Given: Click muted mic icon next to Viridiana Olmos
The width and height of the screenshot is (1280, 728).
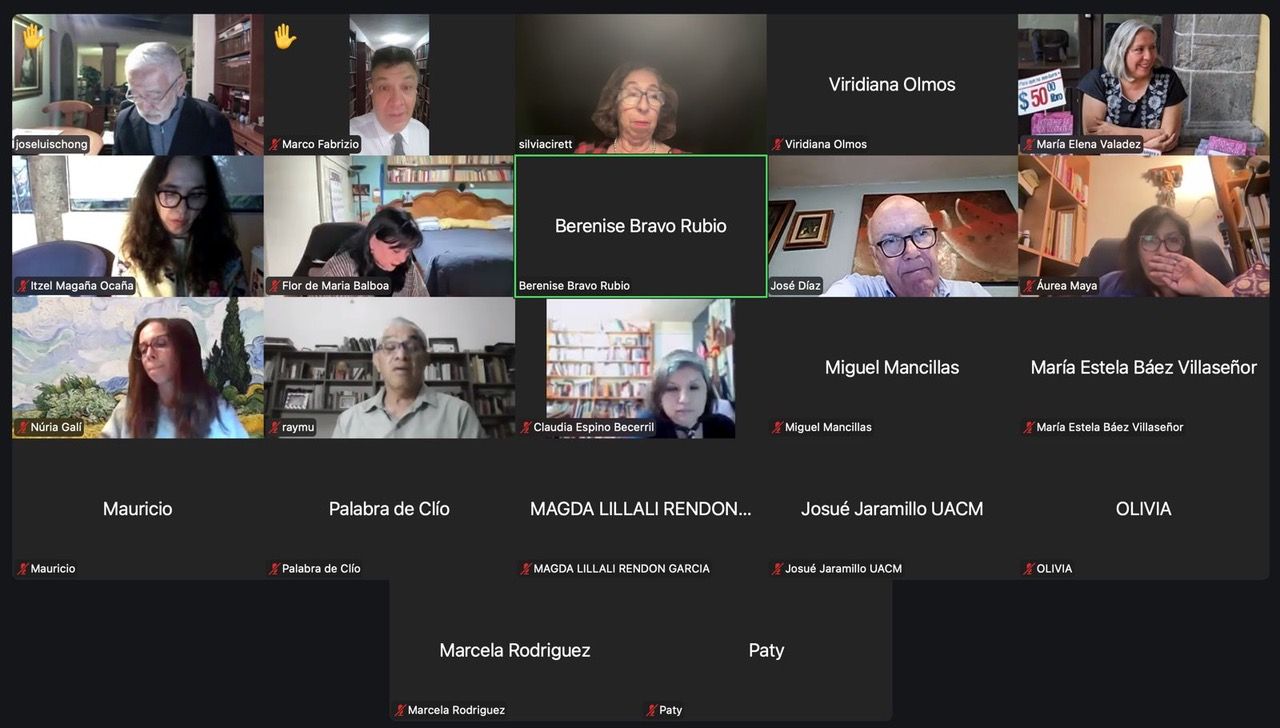Looking at the screenshot, I should point(777,145).
